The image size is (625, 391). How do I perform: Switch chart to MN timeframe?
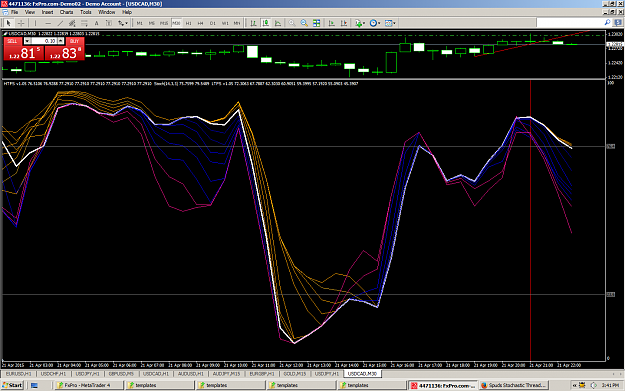237,23
